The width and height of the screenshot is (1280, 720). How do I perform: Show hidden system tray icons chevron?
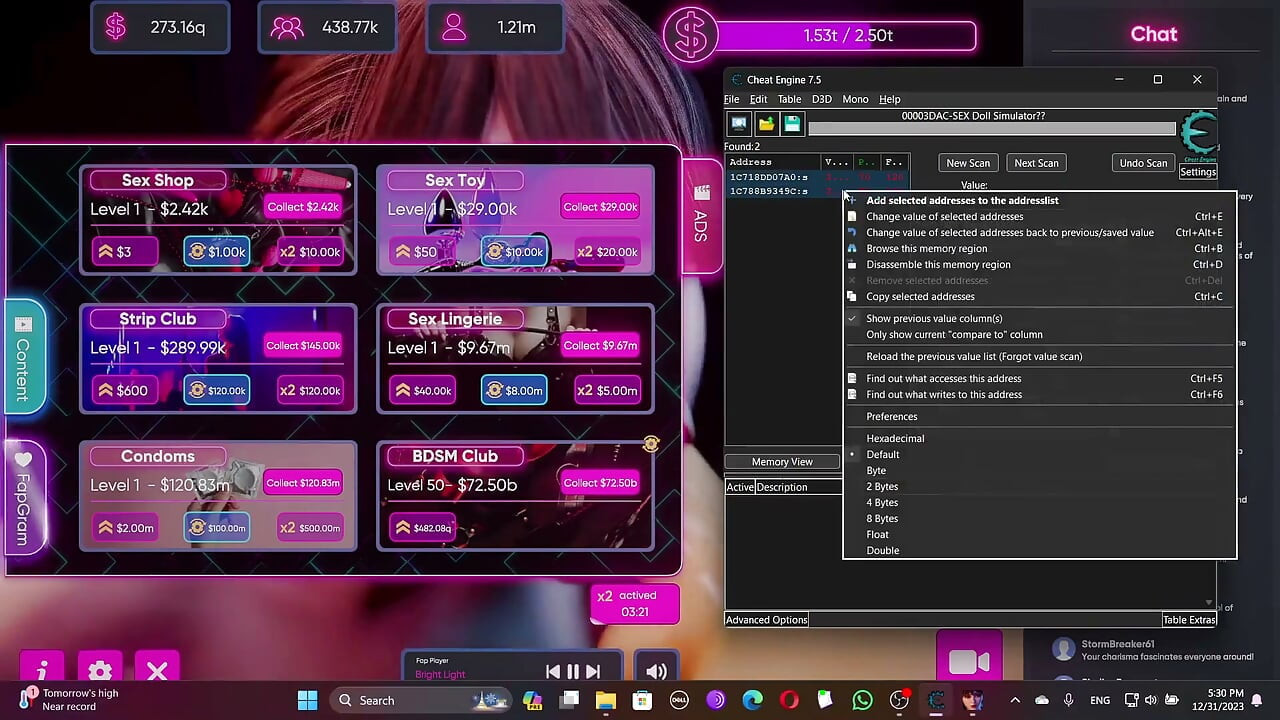pos(1015,700)
